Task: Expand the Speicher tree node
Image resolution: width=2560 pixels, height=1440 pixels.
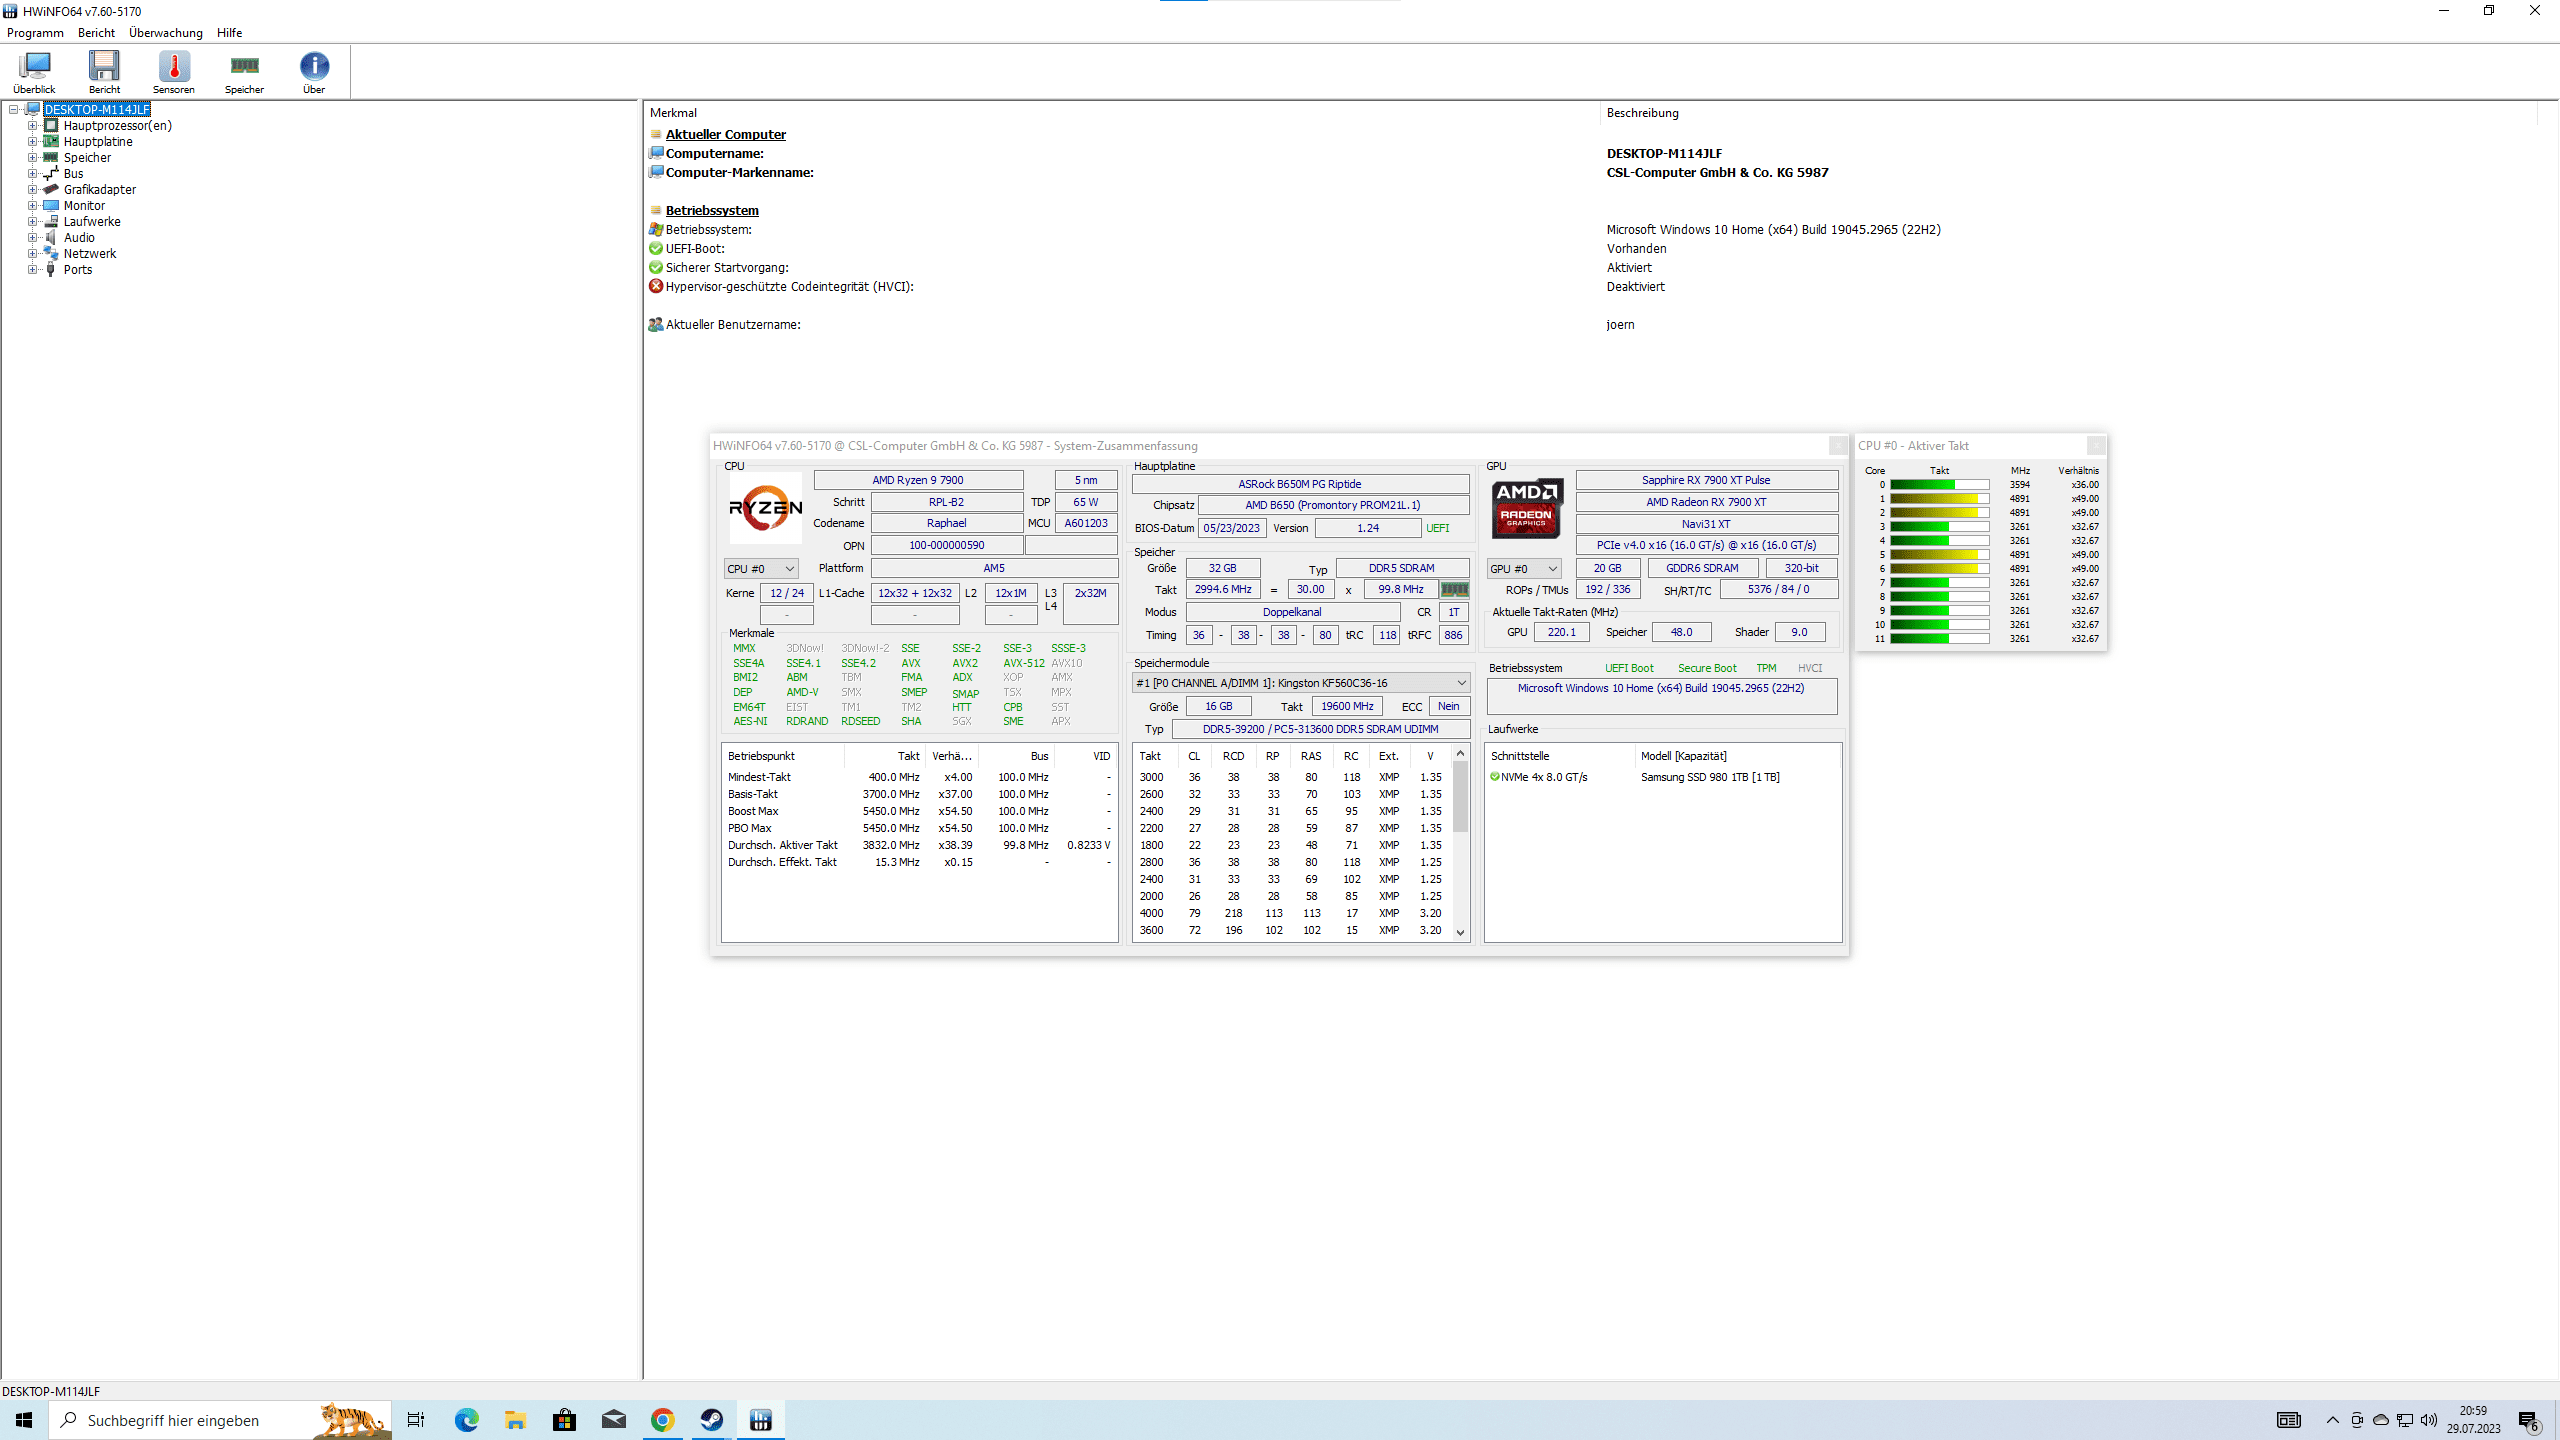Action: pos(32,157)
